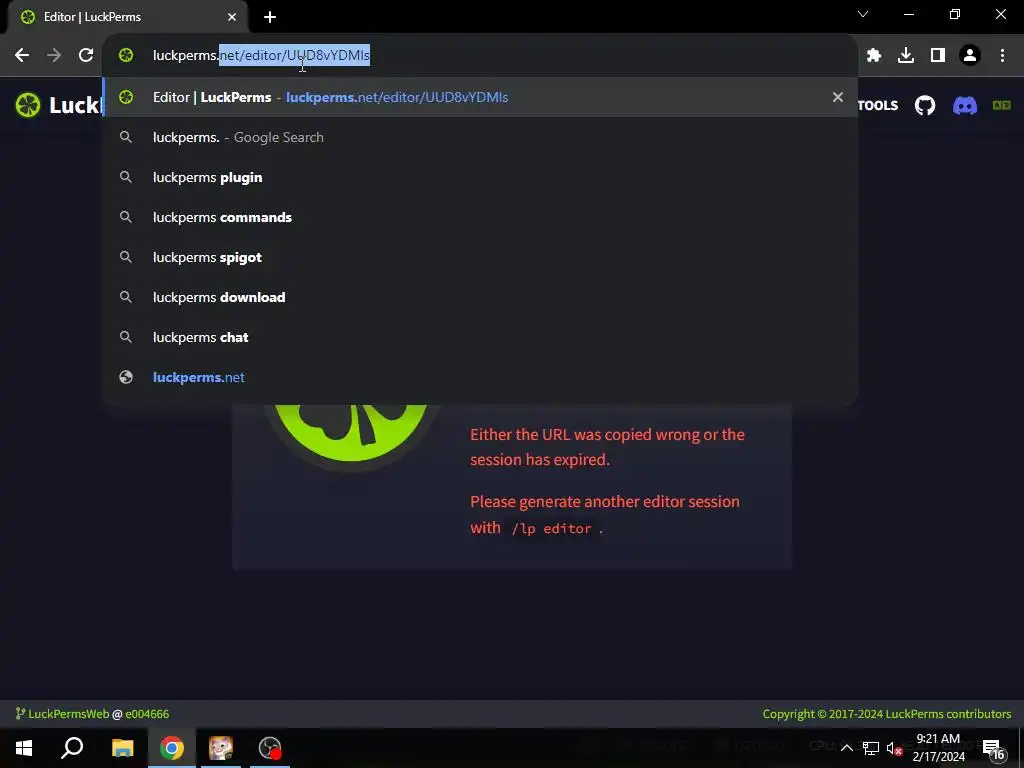Click the Chrome taskbar icon
1024x768 pixels.
(172, 748)
